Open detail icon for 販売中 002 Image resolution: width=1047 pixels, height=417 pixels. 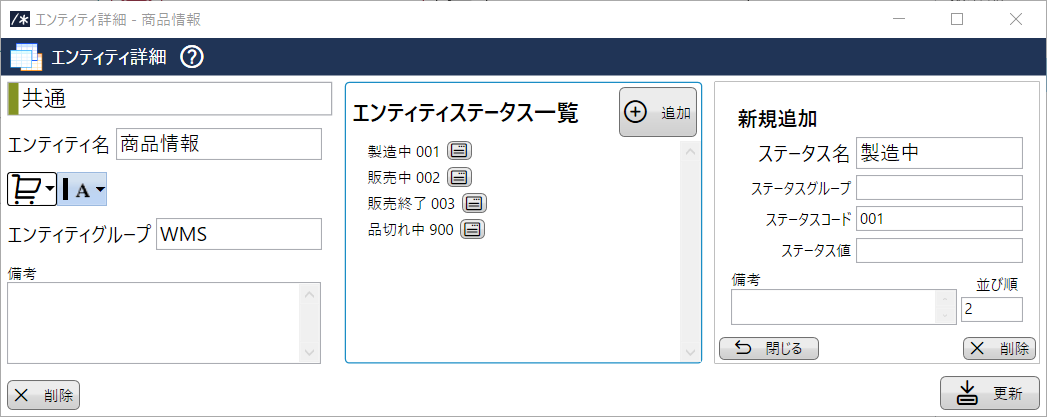[x=459, y=177]
